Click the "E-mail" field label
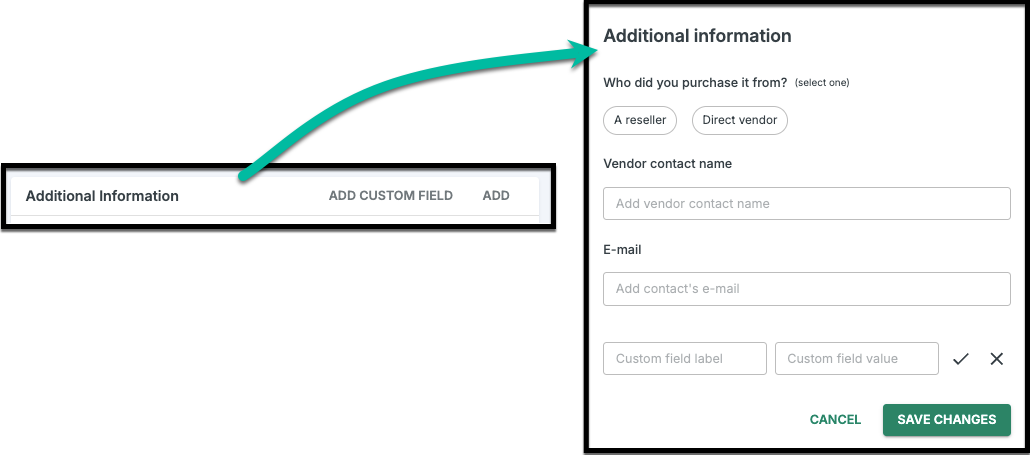1030x455 pixels. click(622, 249)
